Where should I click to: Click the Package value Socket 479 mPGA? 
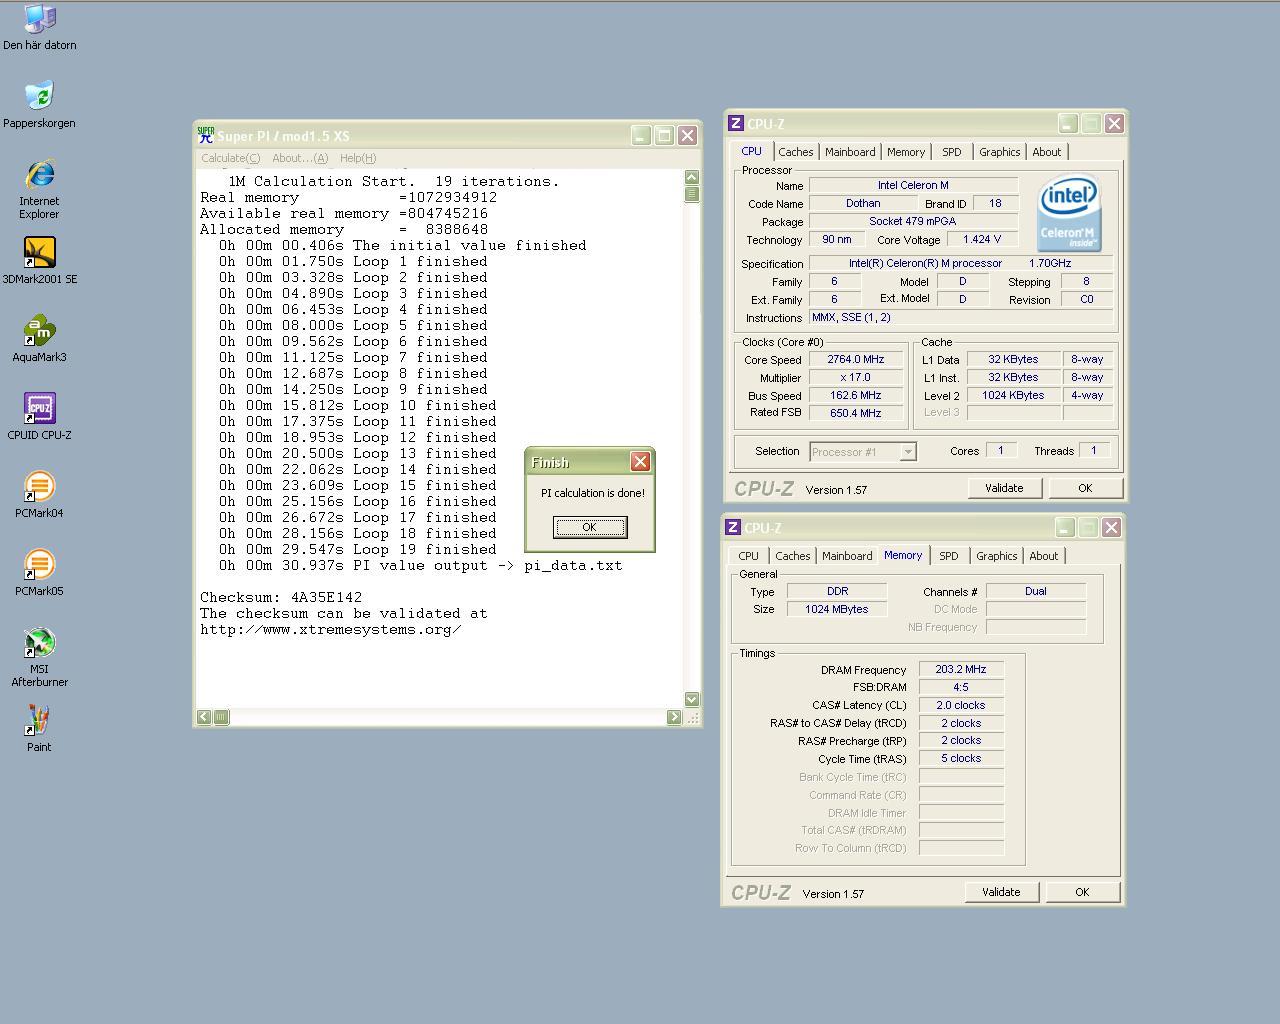pyautogui.click(x=913, y=222)
